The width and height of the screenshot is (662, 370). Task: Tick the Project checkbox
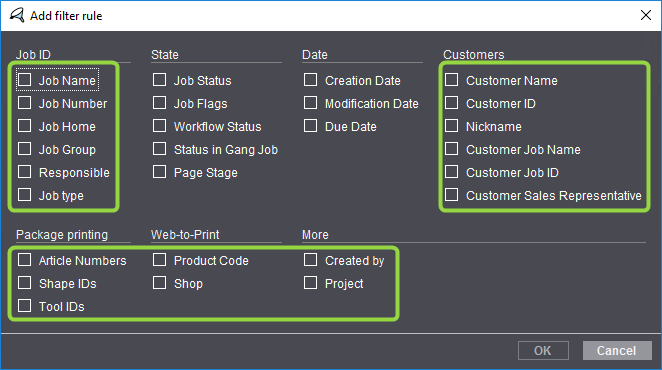(310, 283)
